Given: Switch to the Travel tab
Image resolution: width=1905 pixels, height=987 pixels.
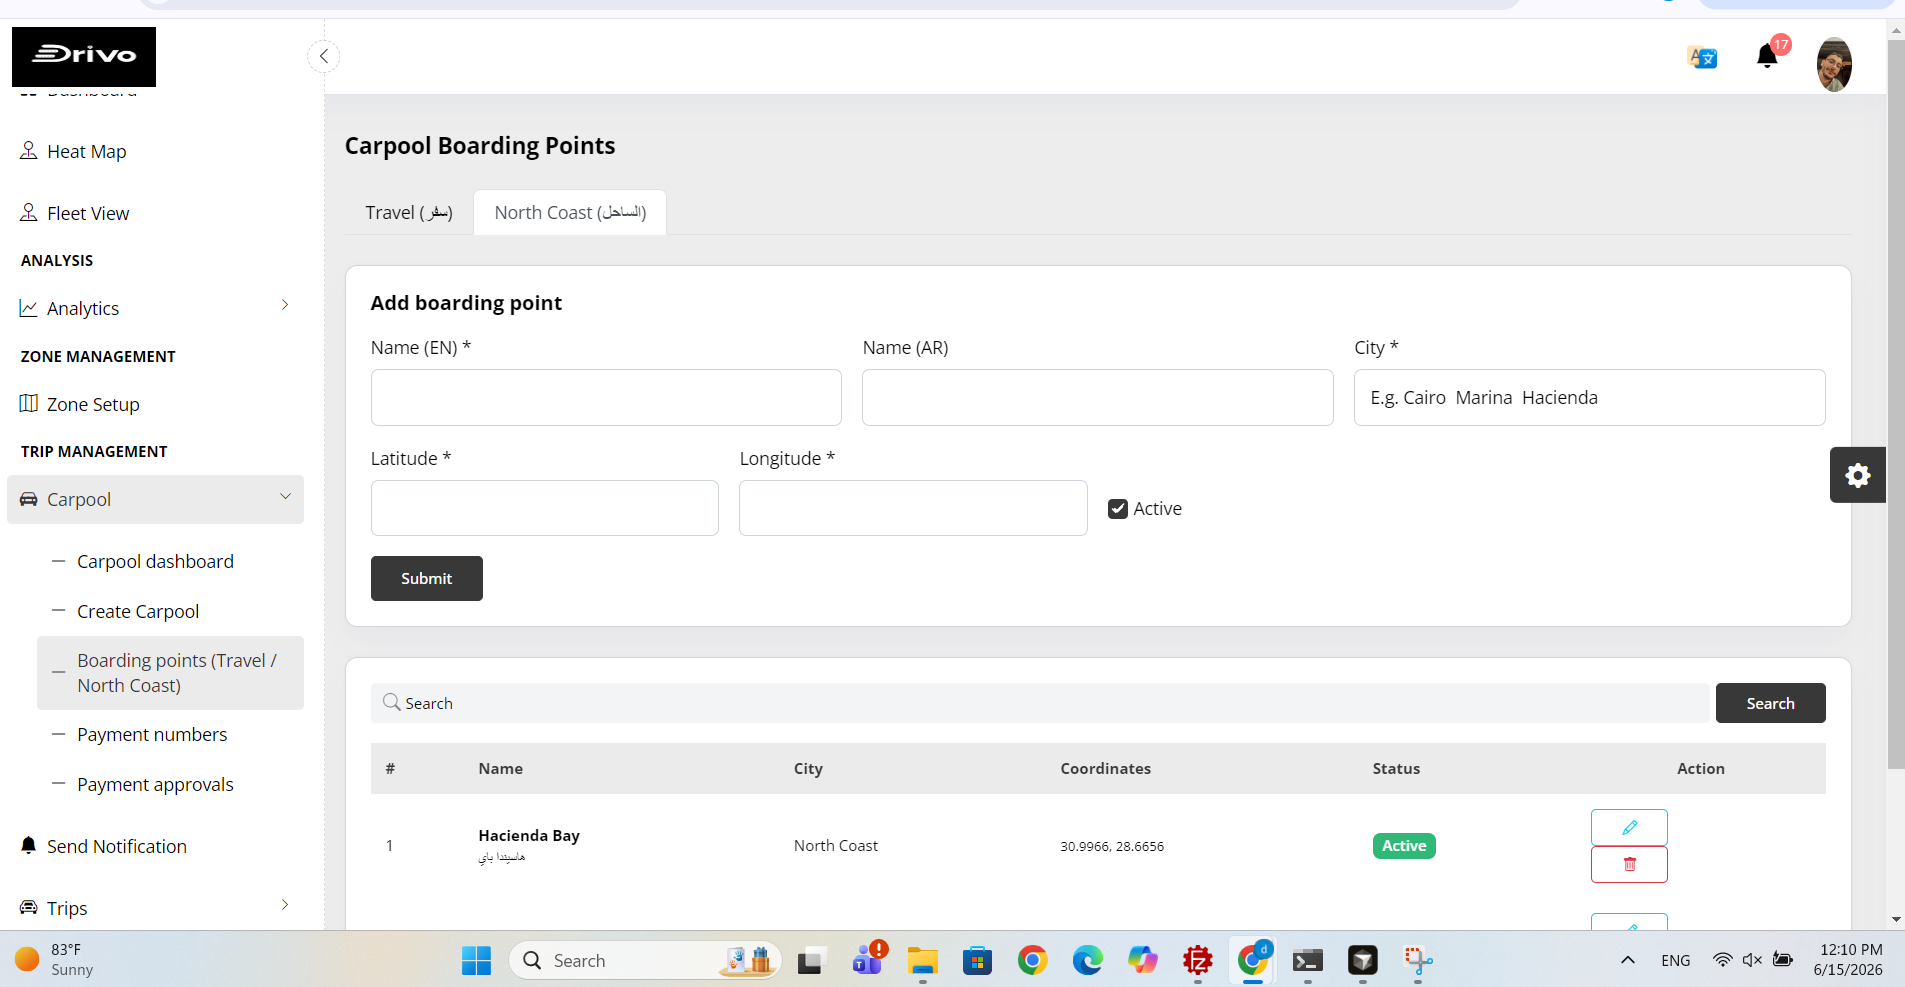Looking at the screenshot, I should point(409,213).
